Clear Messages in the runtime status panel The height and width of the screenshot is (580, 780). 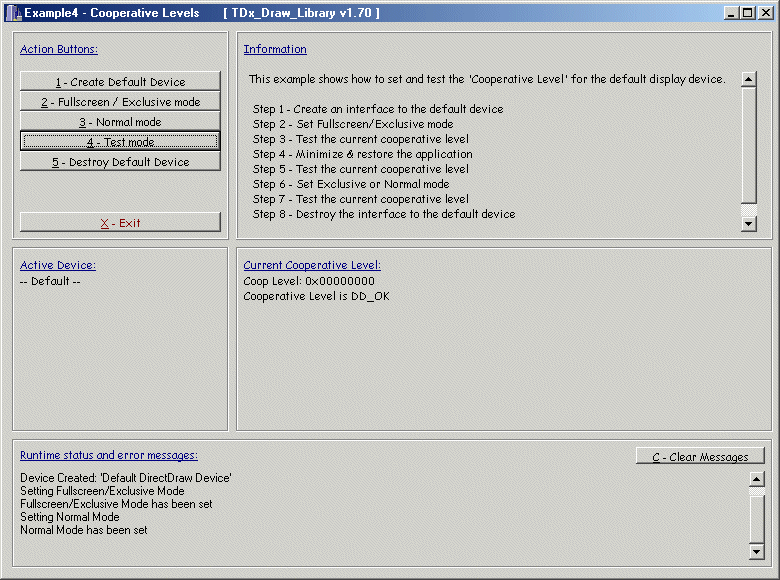700,457
